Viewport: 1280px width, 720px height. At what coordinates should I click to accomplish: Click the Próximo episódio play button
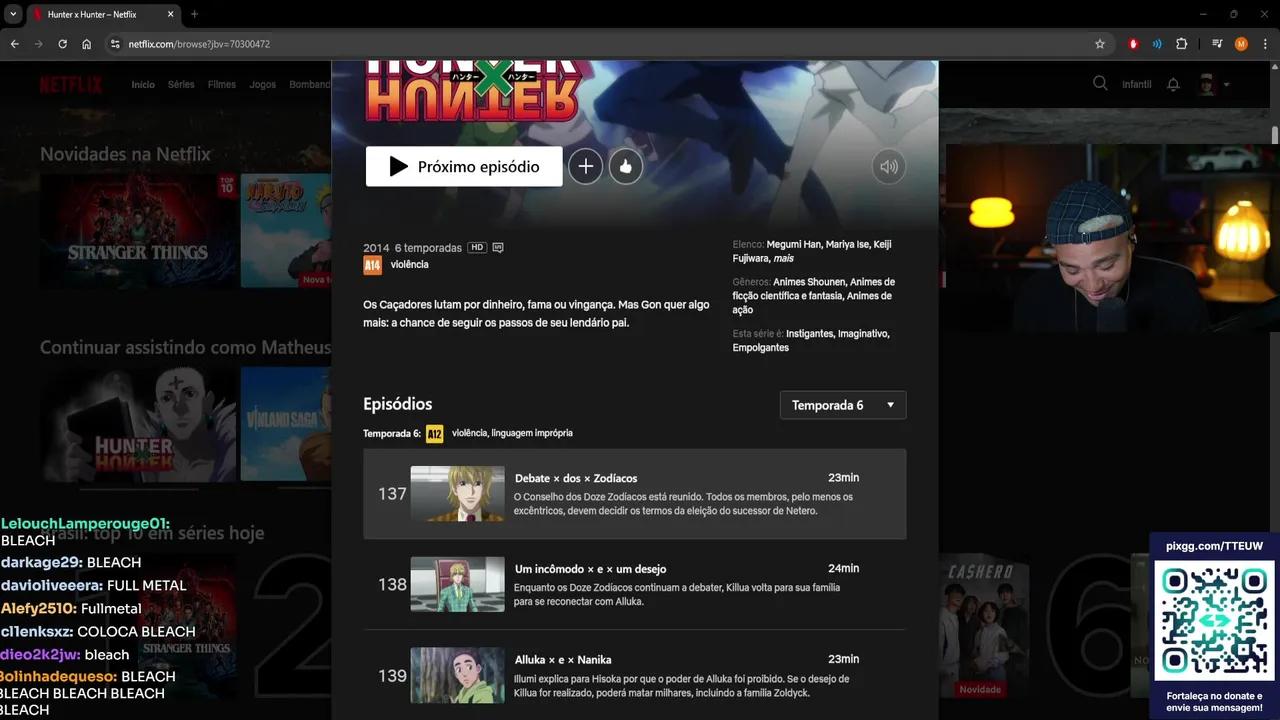tap(464, 167)
